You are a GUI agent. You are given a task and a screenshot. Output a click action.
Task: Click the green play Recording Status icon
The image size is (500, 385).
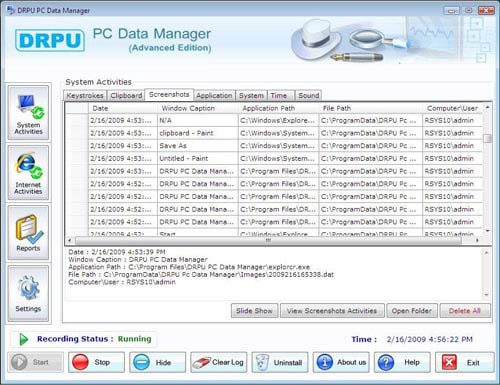coord(23,339)
